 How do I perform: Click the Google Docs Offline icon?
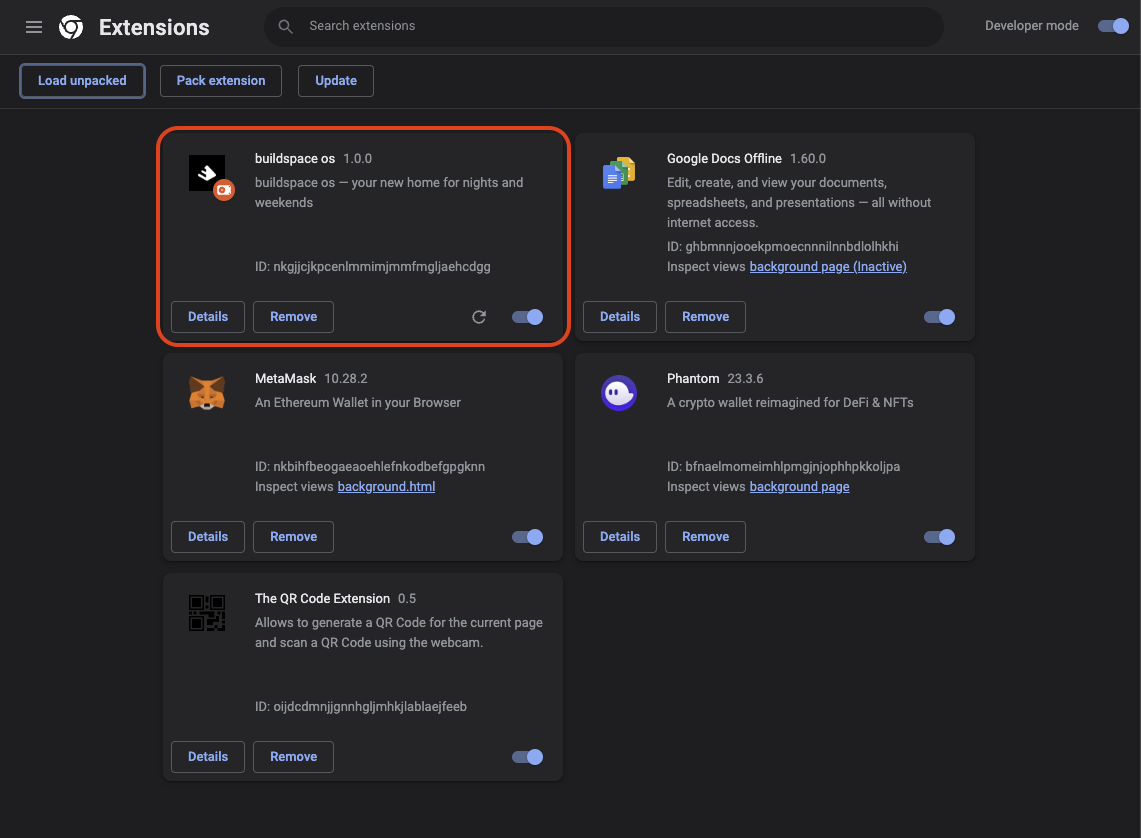point(619,174)
